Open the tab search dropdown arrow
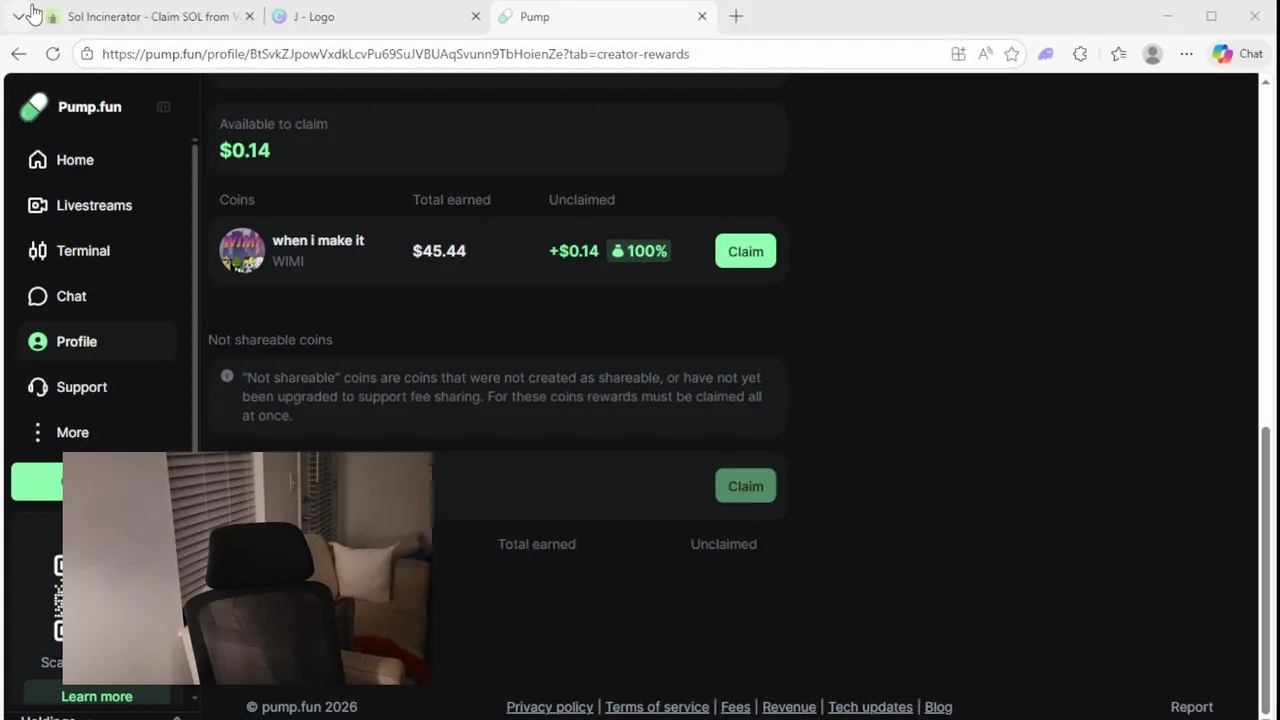Image resolution: width=1280 pixels, height=720 pixels. pos(19,16)
